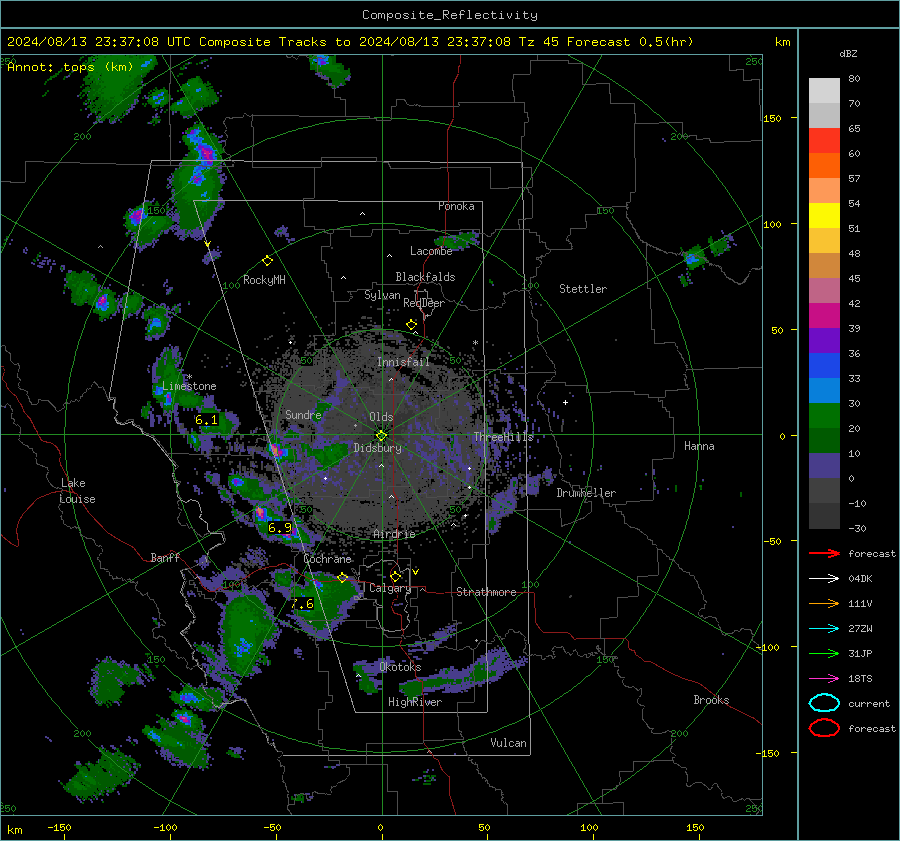
Task: Click the Didsbury map label
Action: [378, 448]
